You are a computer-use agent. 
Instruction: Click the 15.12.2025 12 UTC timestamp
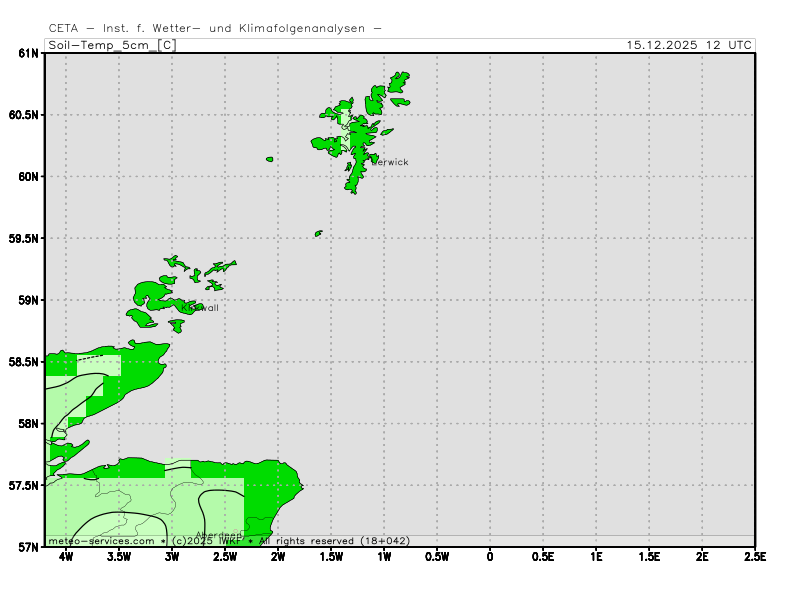point(689,45)
